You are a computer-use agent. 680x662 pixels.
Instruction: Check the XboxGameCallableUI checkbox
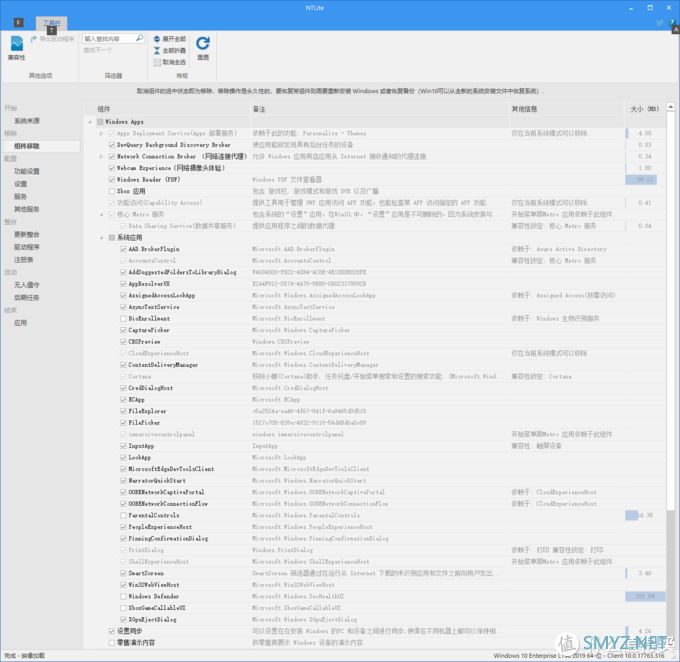point(123,608)
